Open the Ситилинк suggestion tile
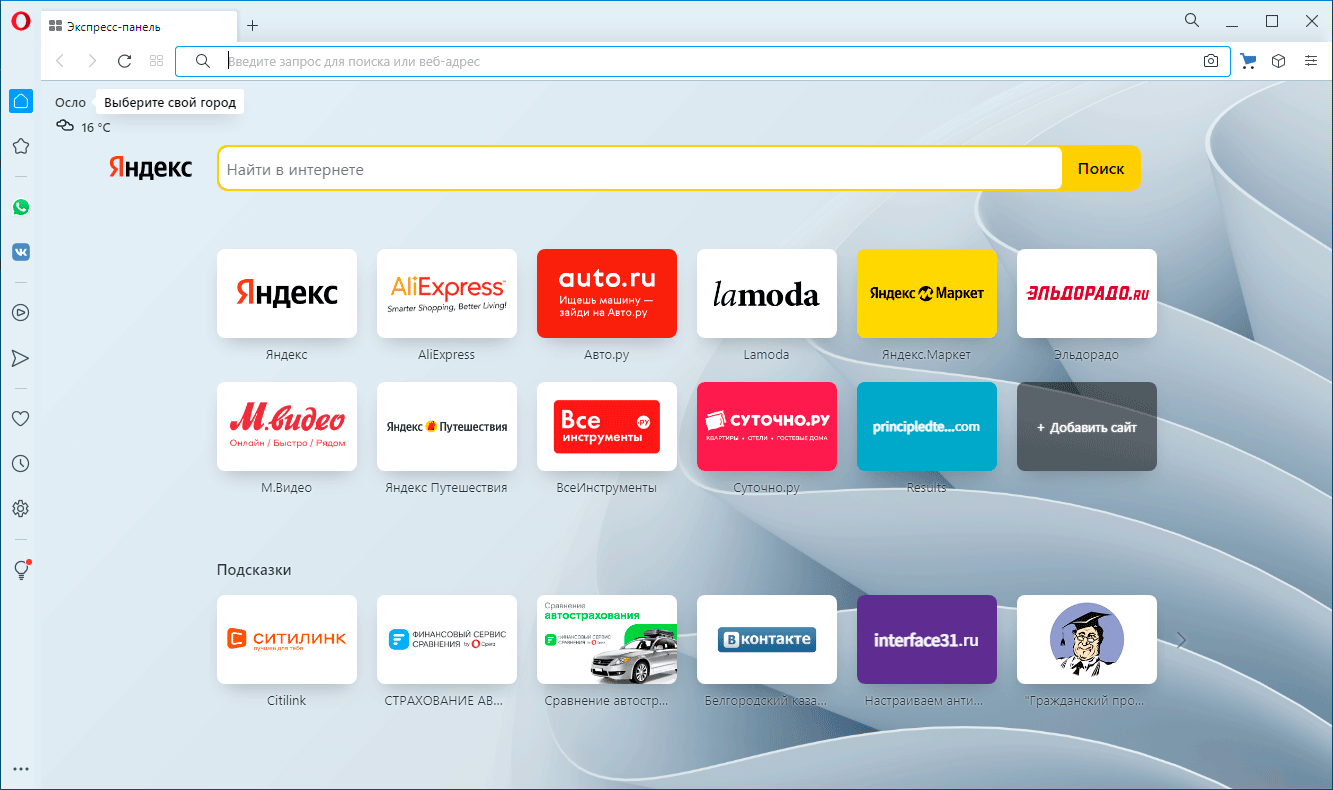1333x790 pixels. [x=287, y=639]
